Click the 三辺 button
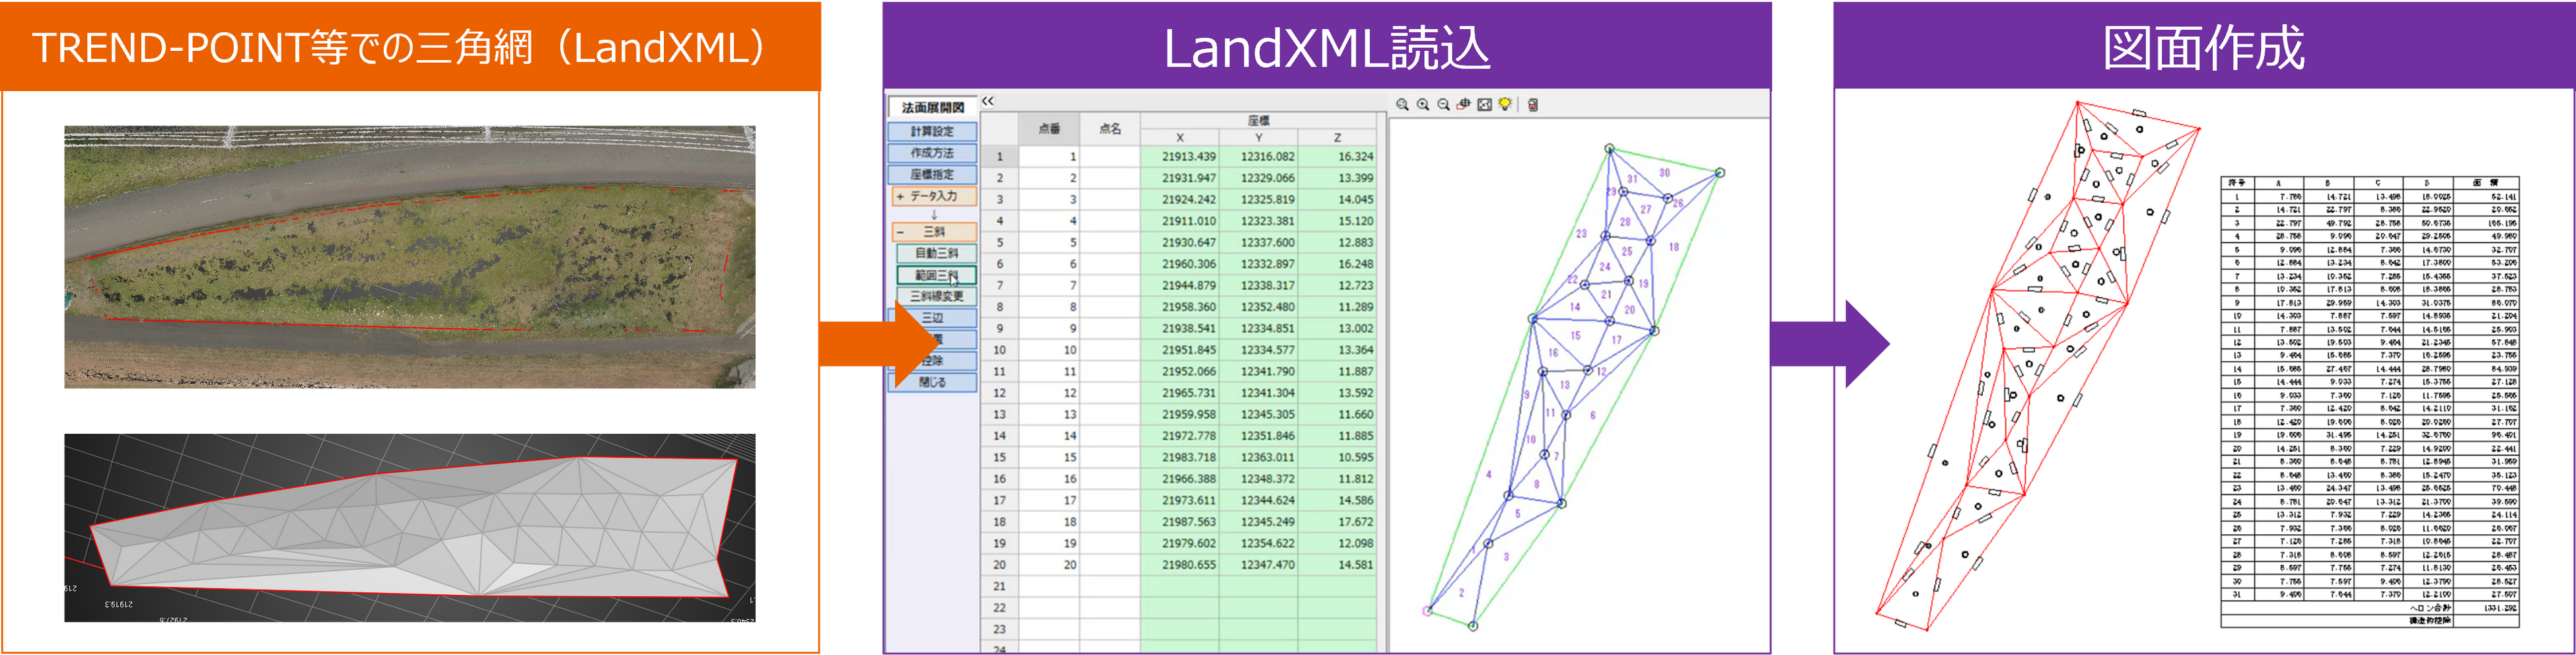 932,318
